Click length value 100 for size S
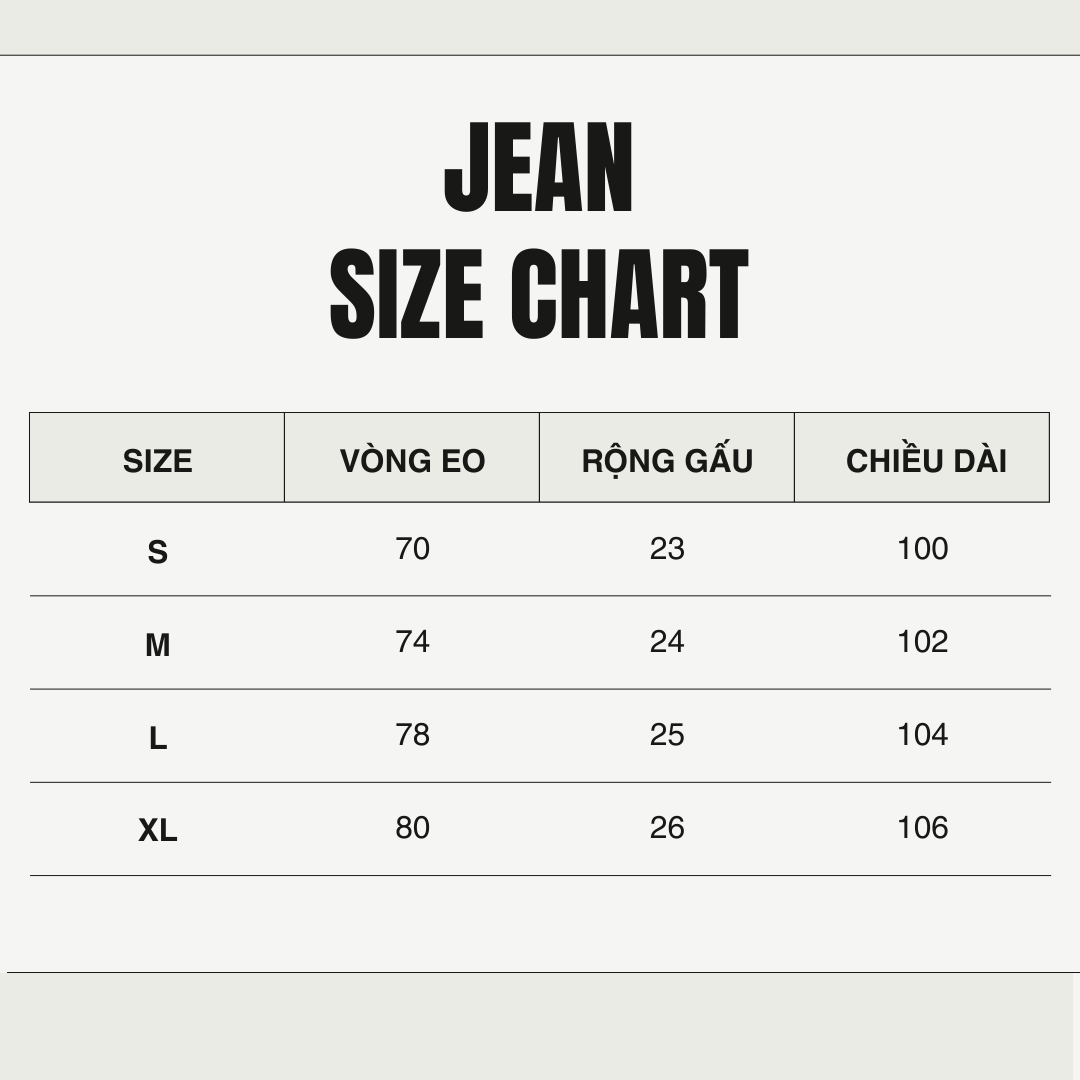The image size is (1080, 1080). tap(923, 549)
